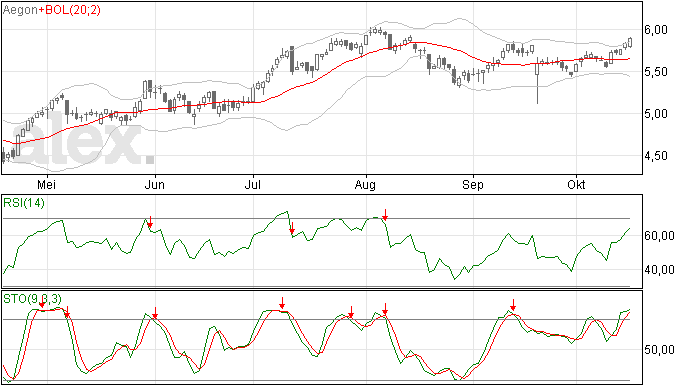Click the Jun month label
Screen dimensions: 690x387
(154, 184)
